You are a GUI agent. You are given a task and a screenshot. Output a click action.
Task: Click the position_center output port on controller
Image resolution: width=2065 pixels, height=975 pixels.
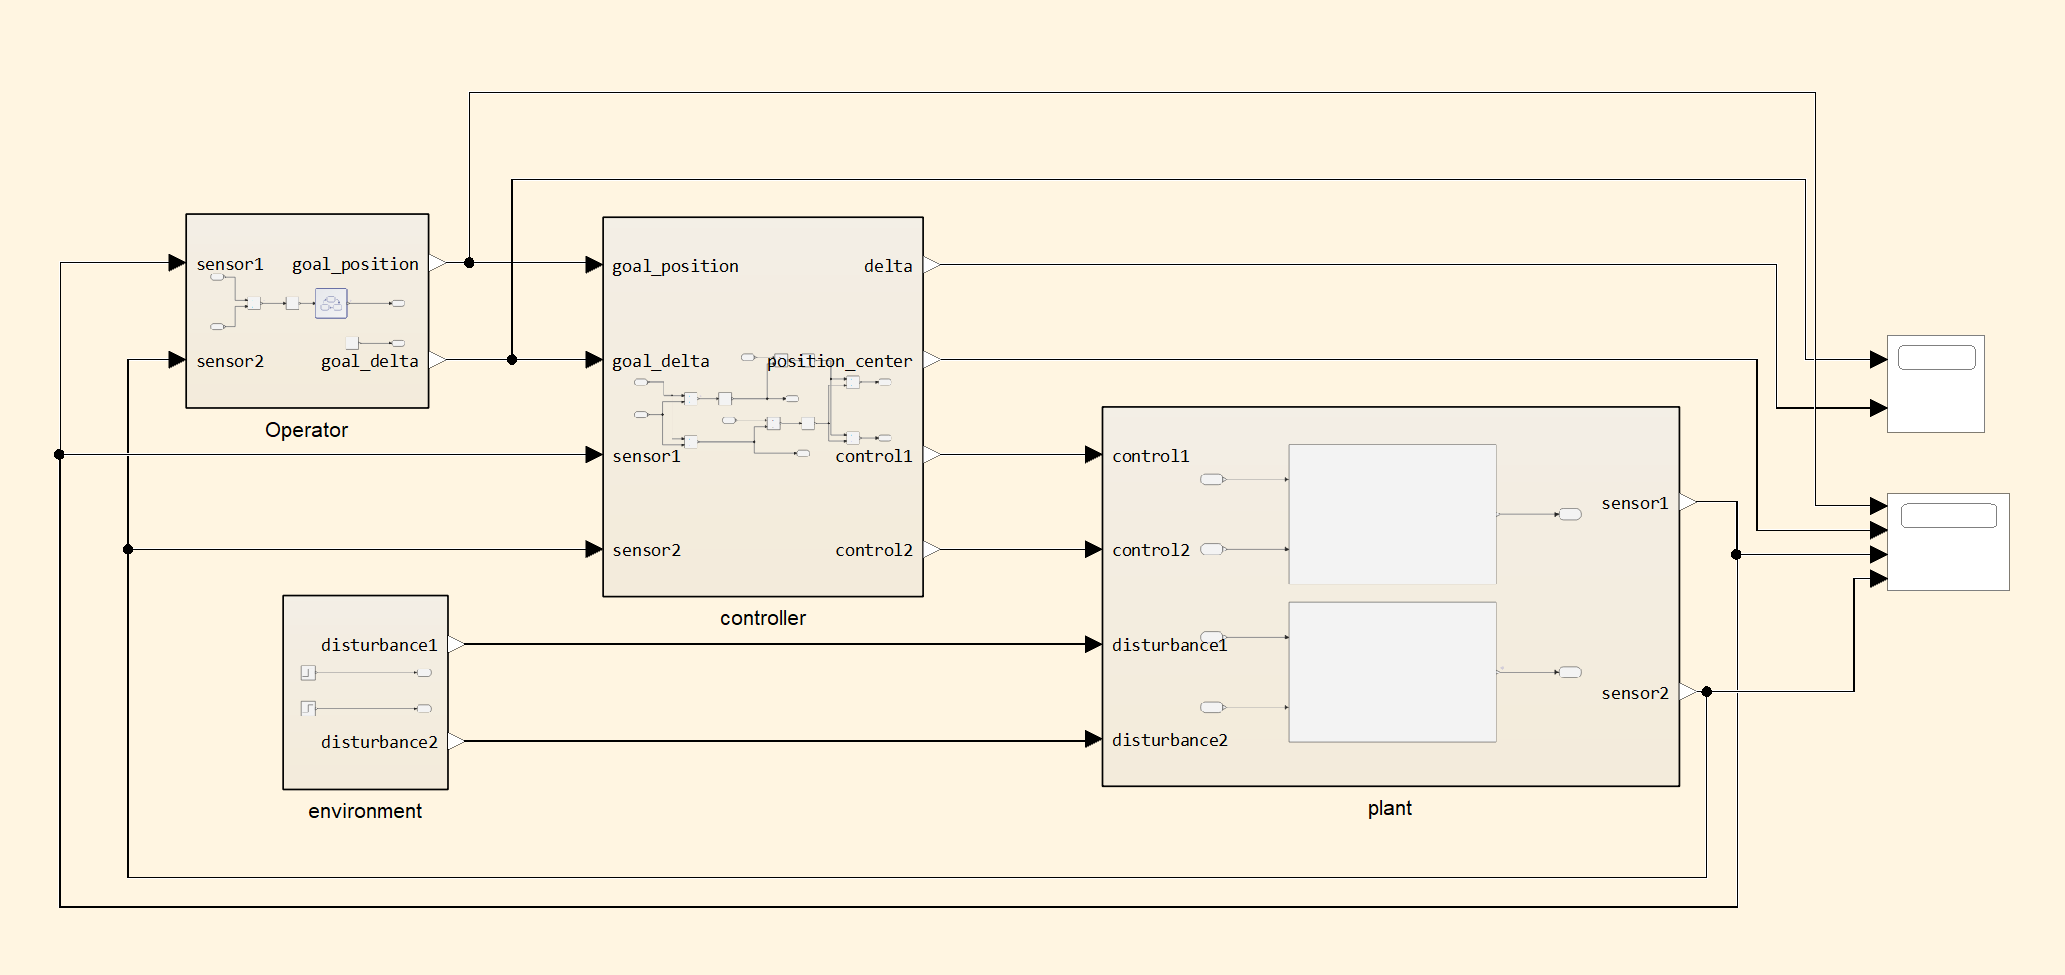point(931,360)
